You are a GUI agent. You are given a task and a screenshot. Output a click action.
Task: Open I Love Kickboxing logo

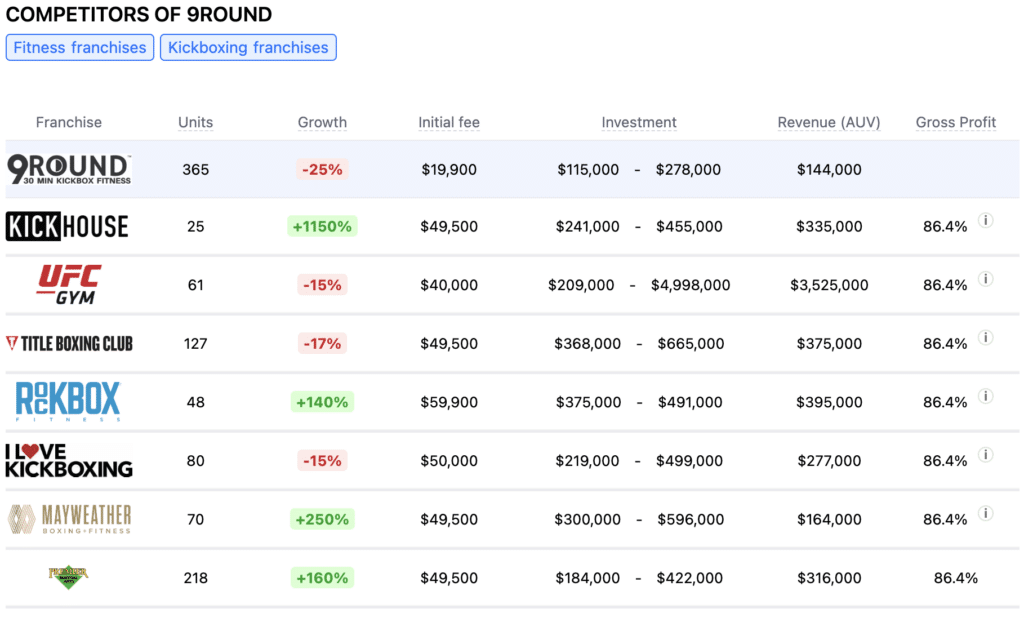coord(69,461)
